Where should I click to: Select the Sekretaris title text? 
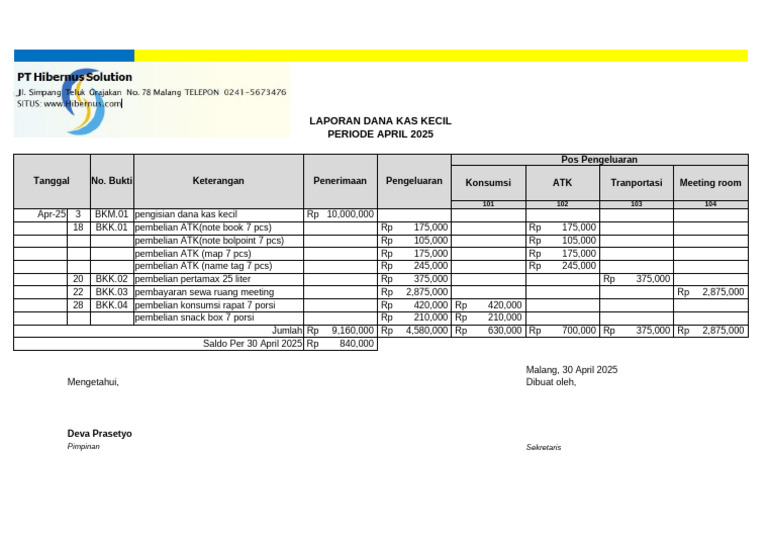point(544,448)
